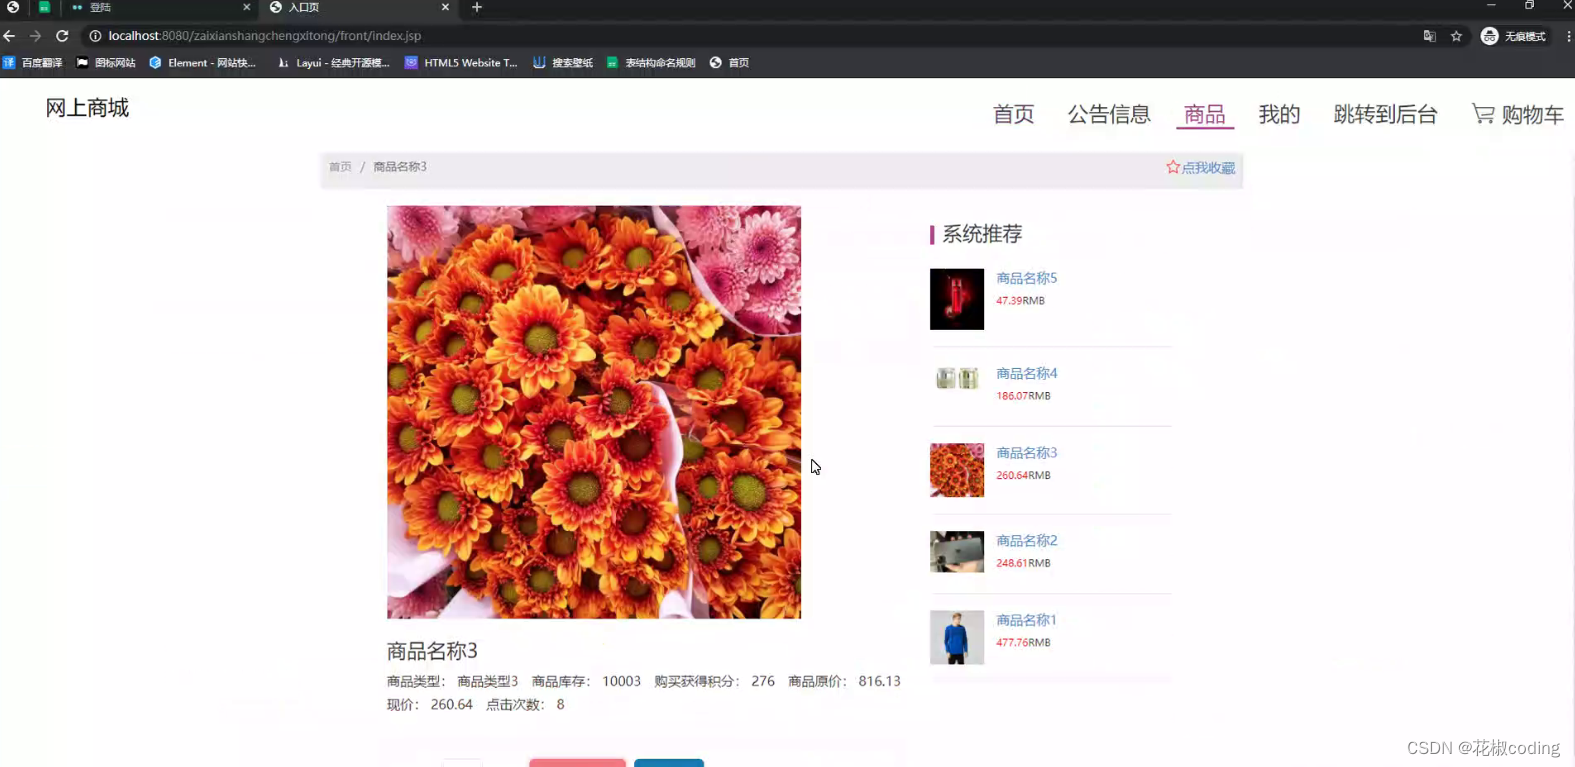Open the incognito profile icon
Viewport: 1575px width, 767px height.
1513,36
